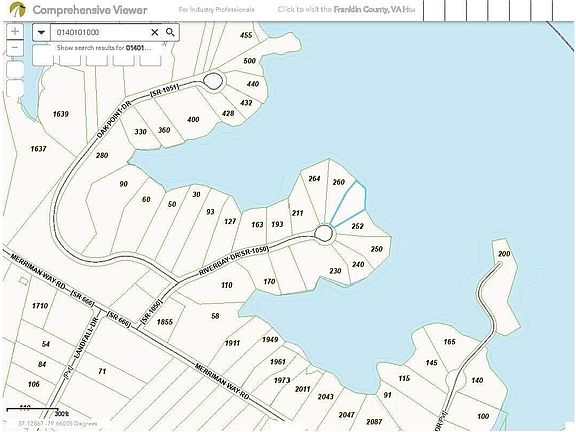Screen dimensions: 576x432
Task: Run search with the magnifier icon
Action: (x=170, y=32)
